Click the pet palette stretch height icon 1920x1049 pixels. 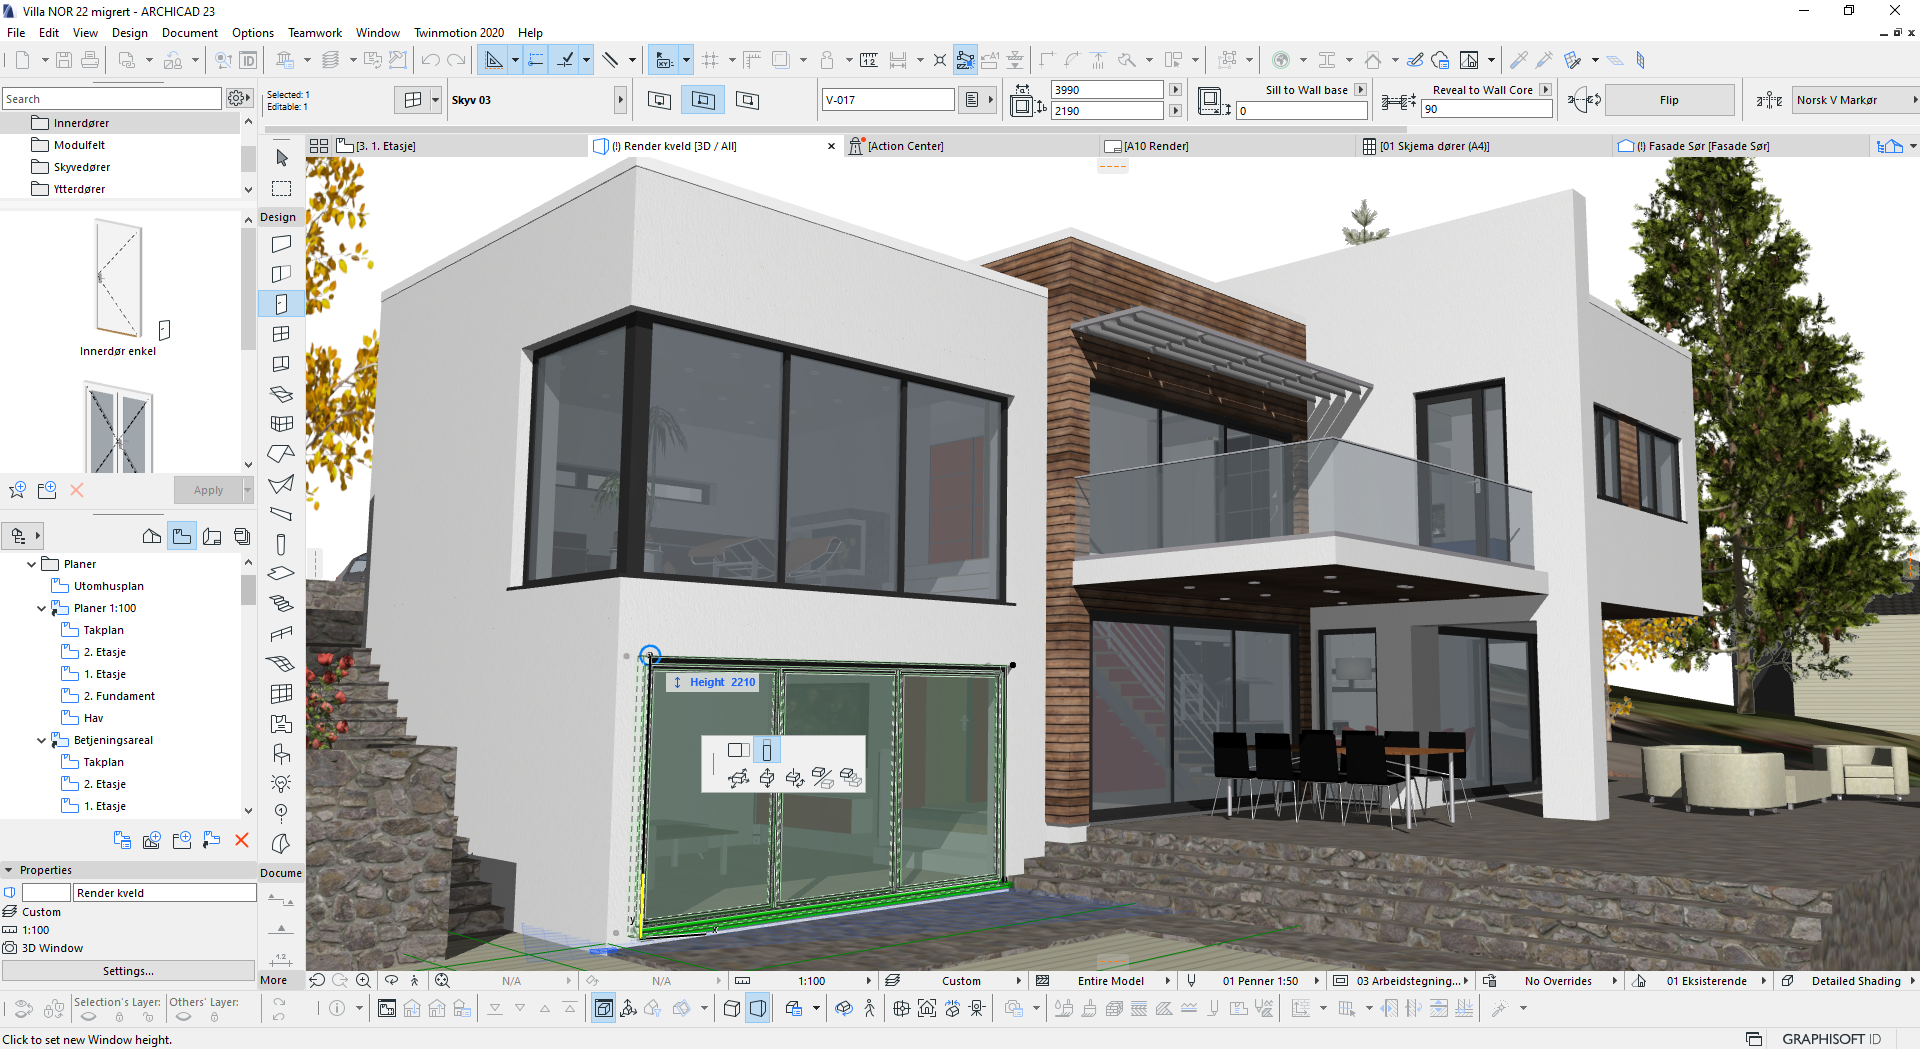click(767, 750)
